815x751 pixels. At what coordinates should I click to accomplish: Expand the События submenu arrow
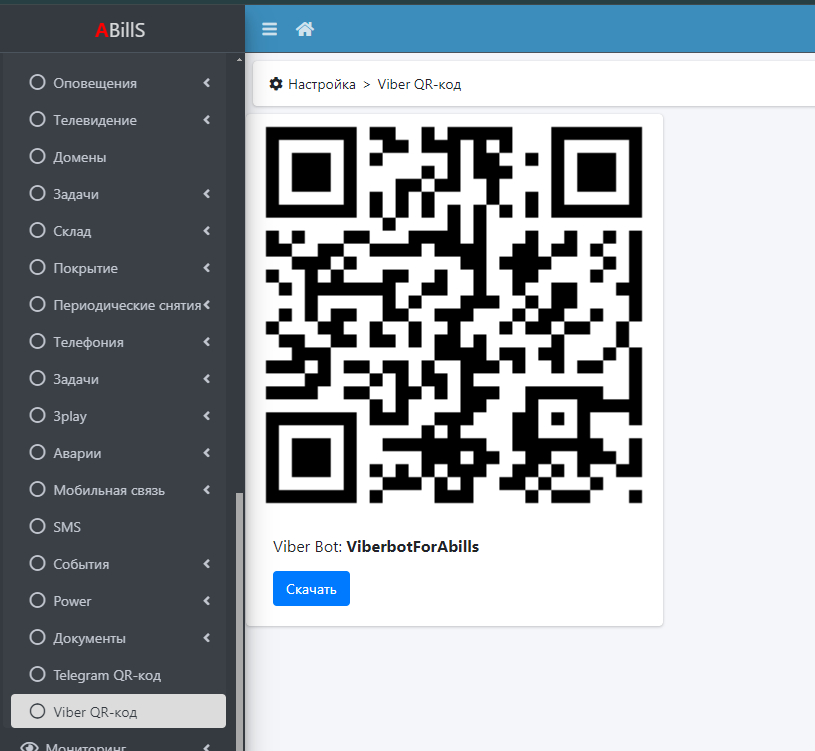207,563
